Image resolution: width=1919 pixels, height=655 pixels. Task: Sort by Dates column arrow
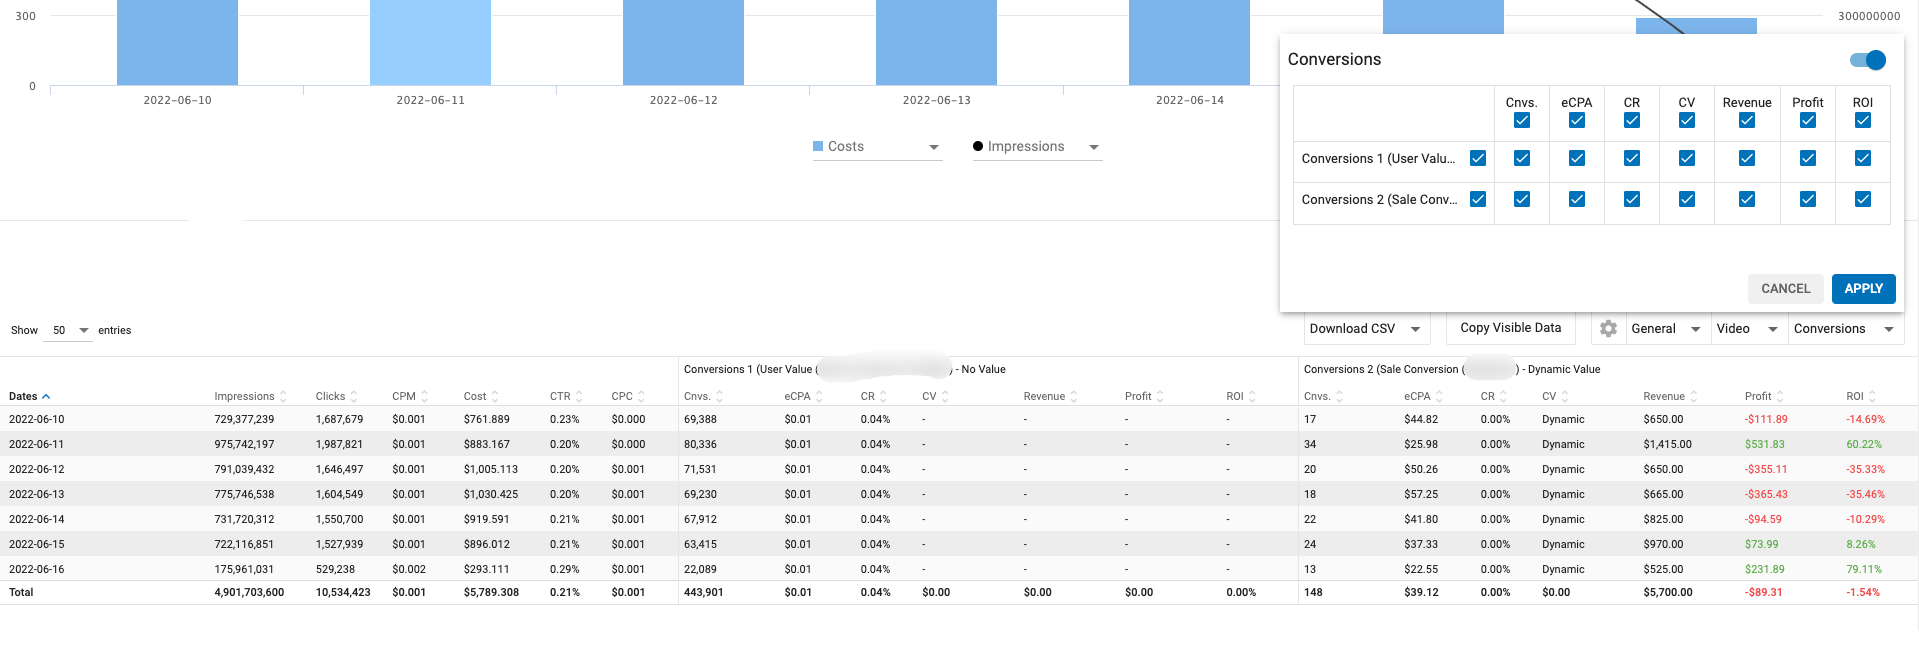pyautogui.click(x=46, y=397)
